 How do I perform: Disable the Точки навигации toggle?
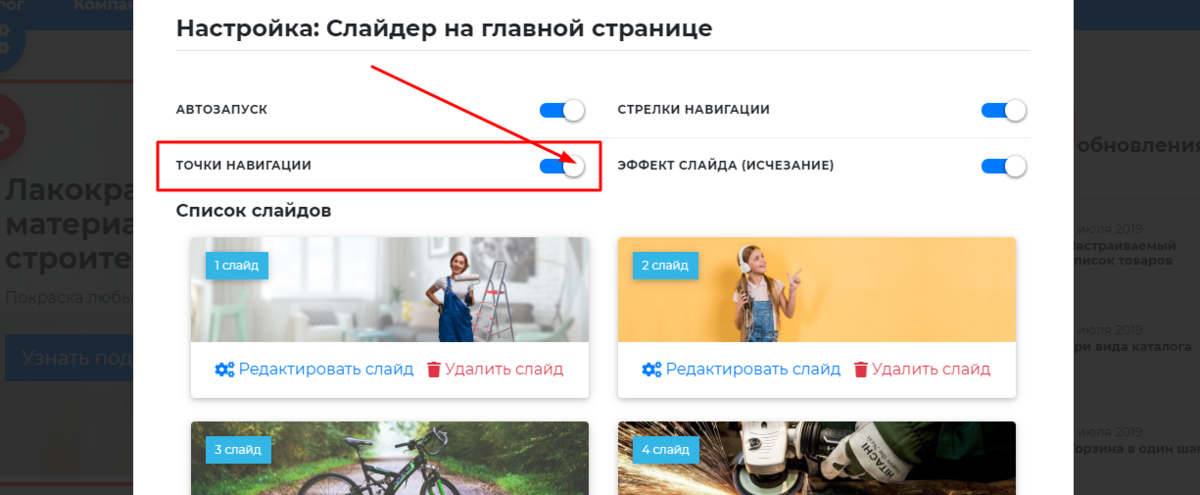[561, 166]
